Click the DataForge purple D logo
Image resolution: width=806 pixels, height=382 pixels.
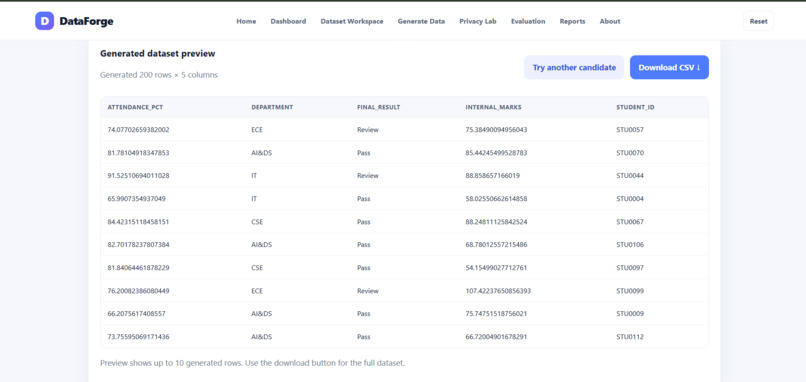[x=44, y=21]
